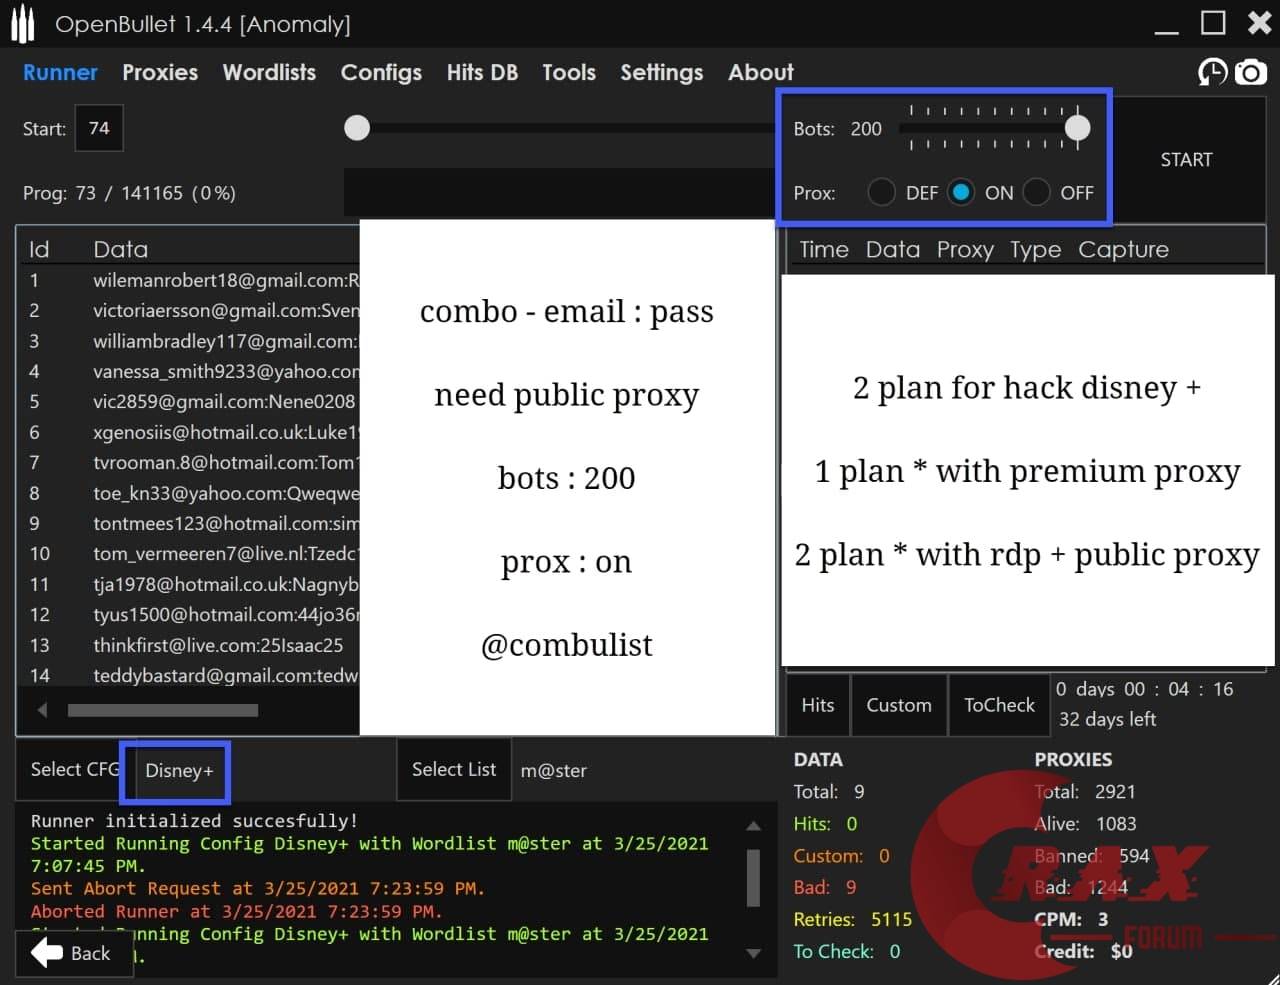
Task: Open the About tab
Action: (x=760, y=72)
